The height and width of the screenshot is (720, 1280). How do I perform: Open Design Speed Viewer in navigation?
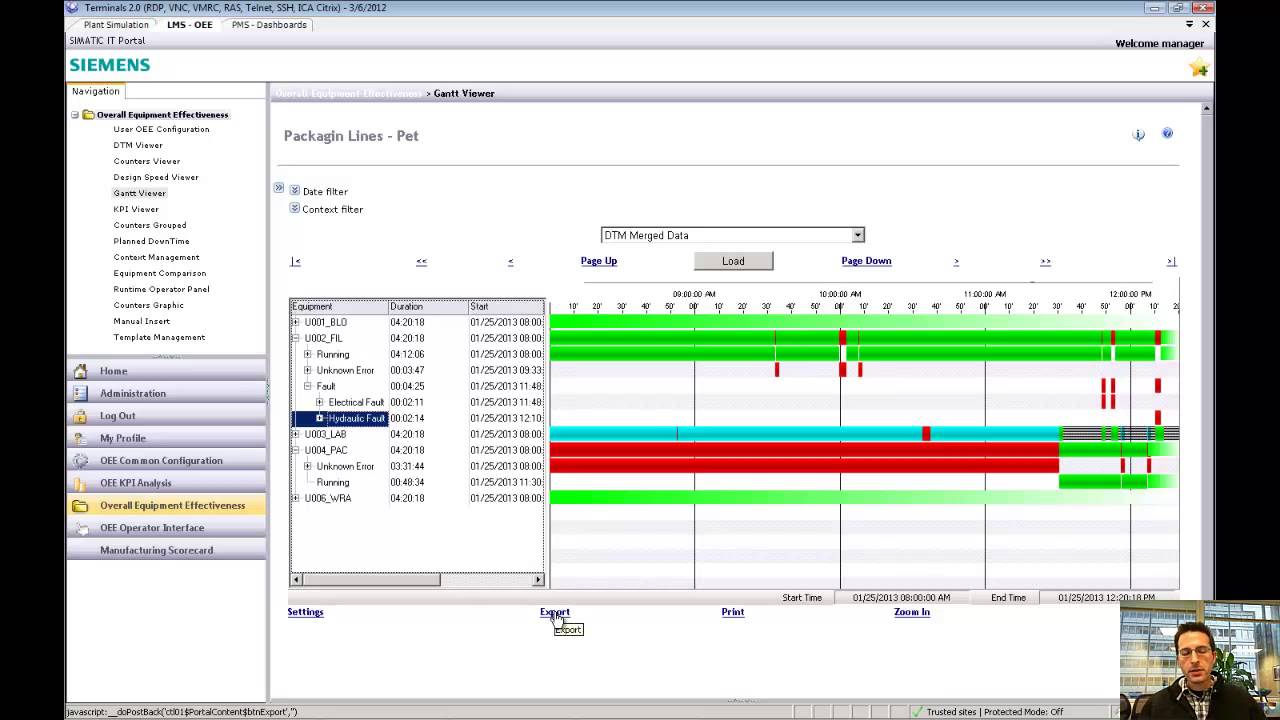tap(156, 177)
